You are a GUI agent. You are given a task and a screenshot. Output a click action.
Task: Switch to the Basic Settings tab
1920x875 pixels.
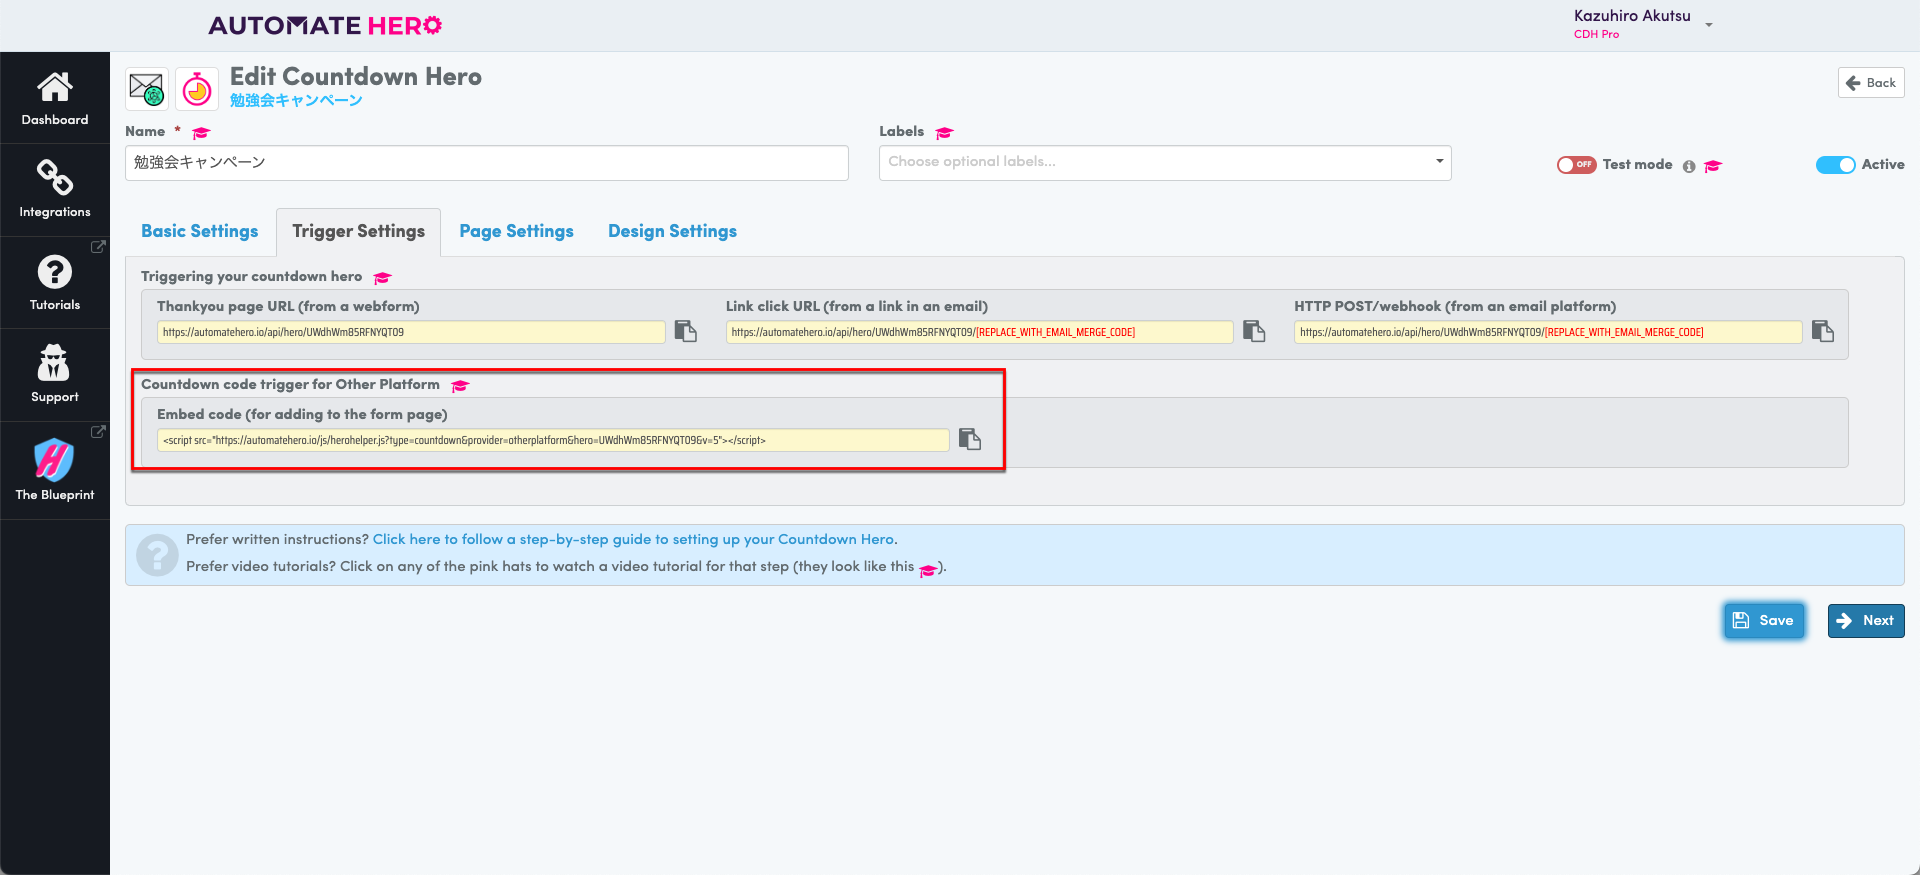point(200,231)
